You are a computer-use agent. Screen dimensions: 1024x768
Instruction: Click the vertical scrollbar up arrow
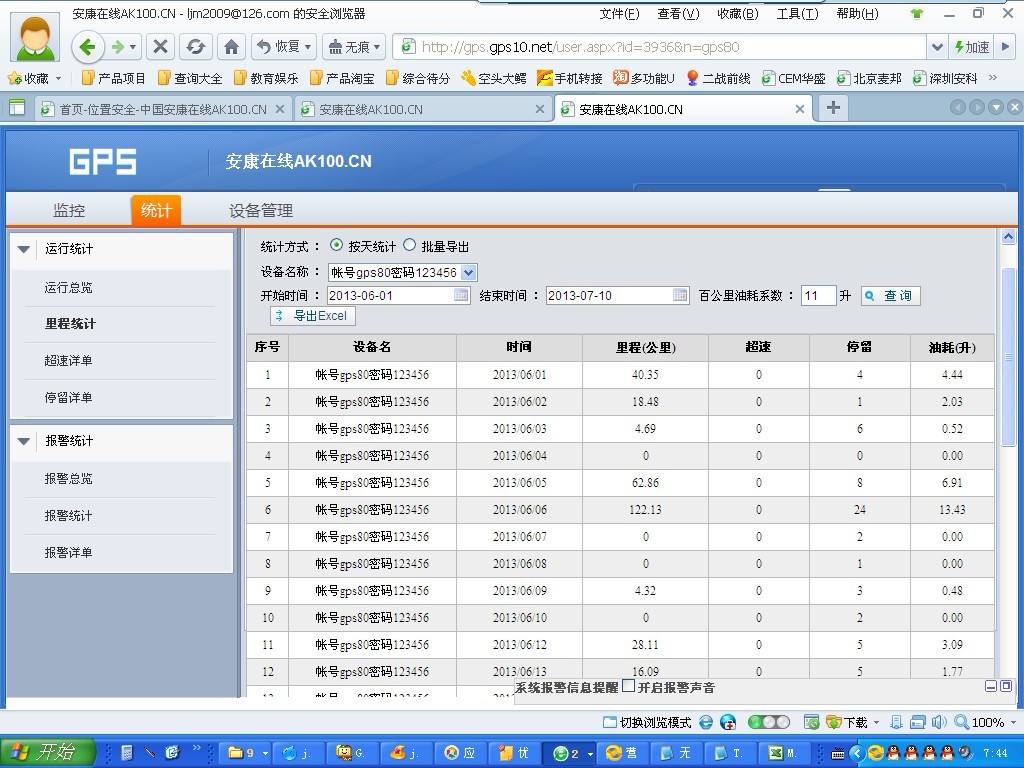coord(1008,236)
